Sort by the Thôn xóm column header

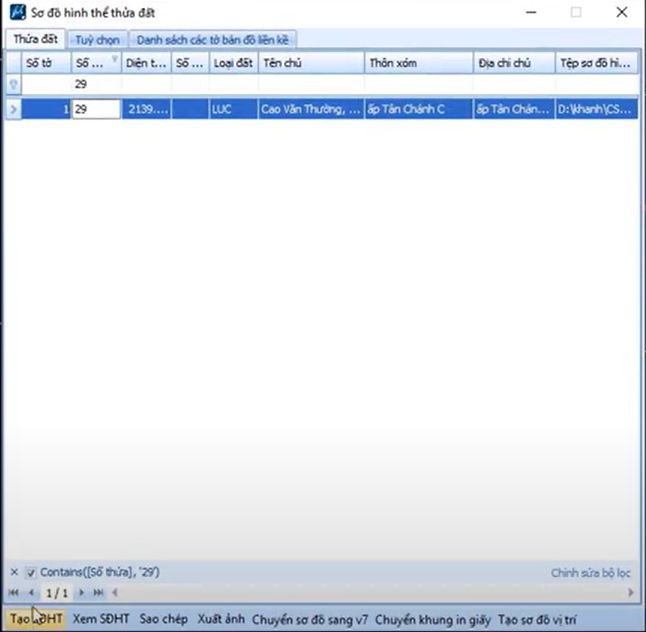418,63
